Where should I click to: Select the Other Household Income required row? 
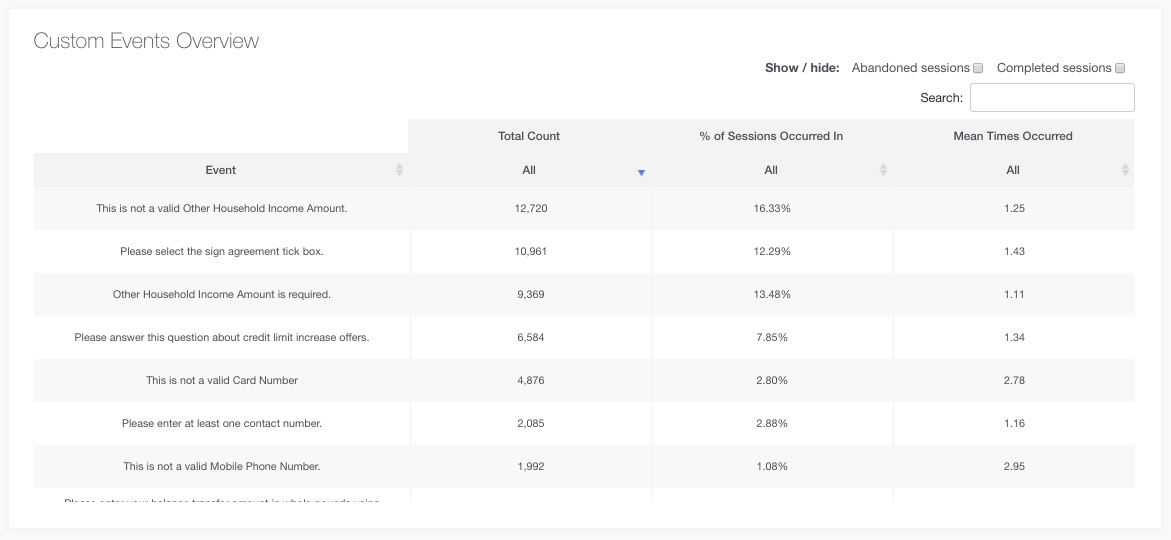(x=221, y=295)
